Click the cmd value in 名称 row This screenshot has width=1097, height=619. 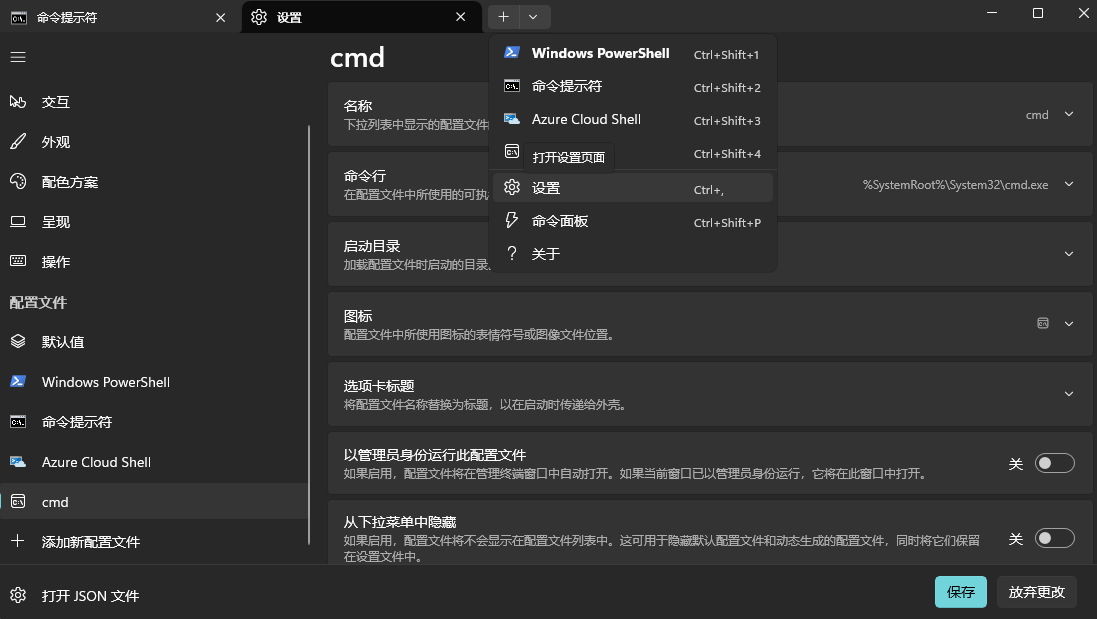(1037, 115)
